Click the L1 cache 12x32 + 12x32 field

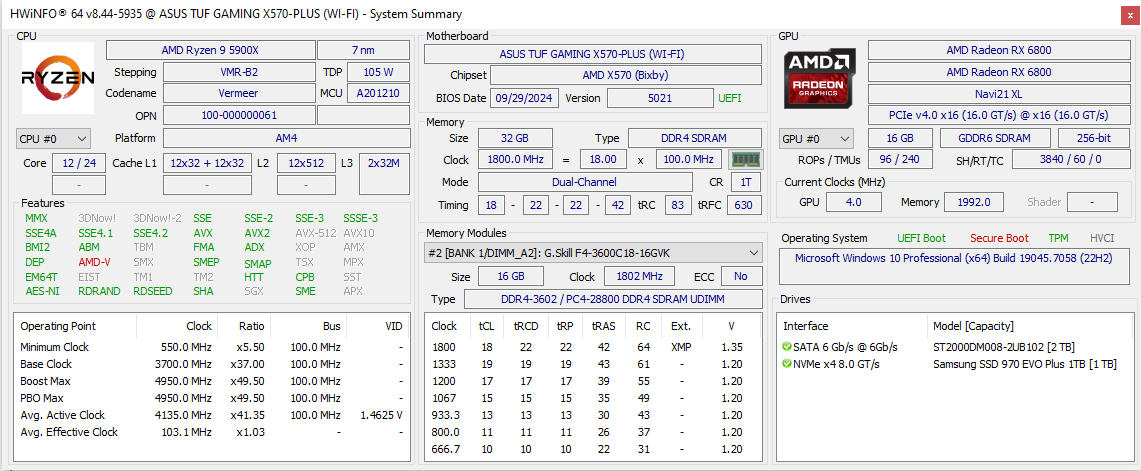207,163
